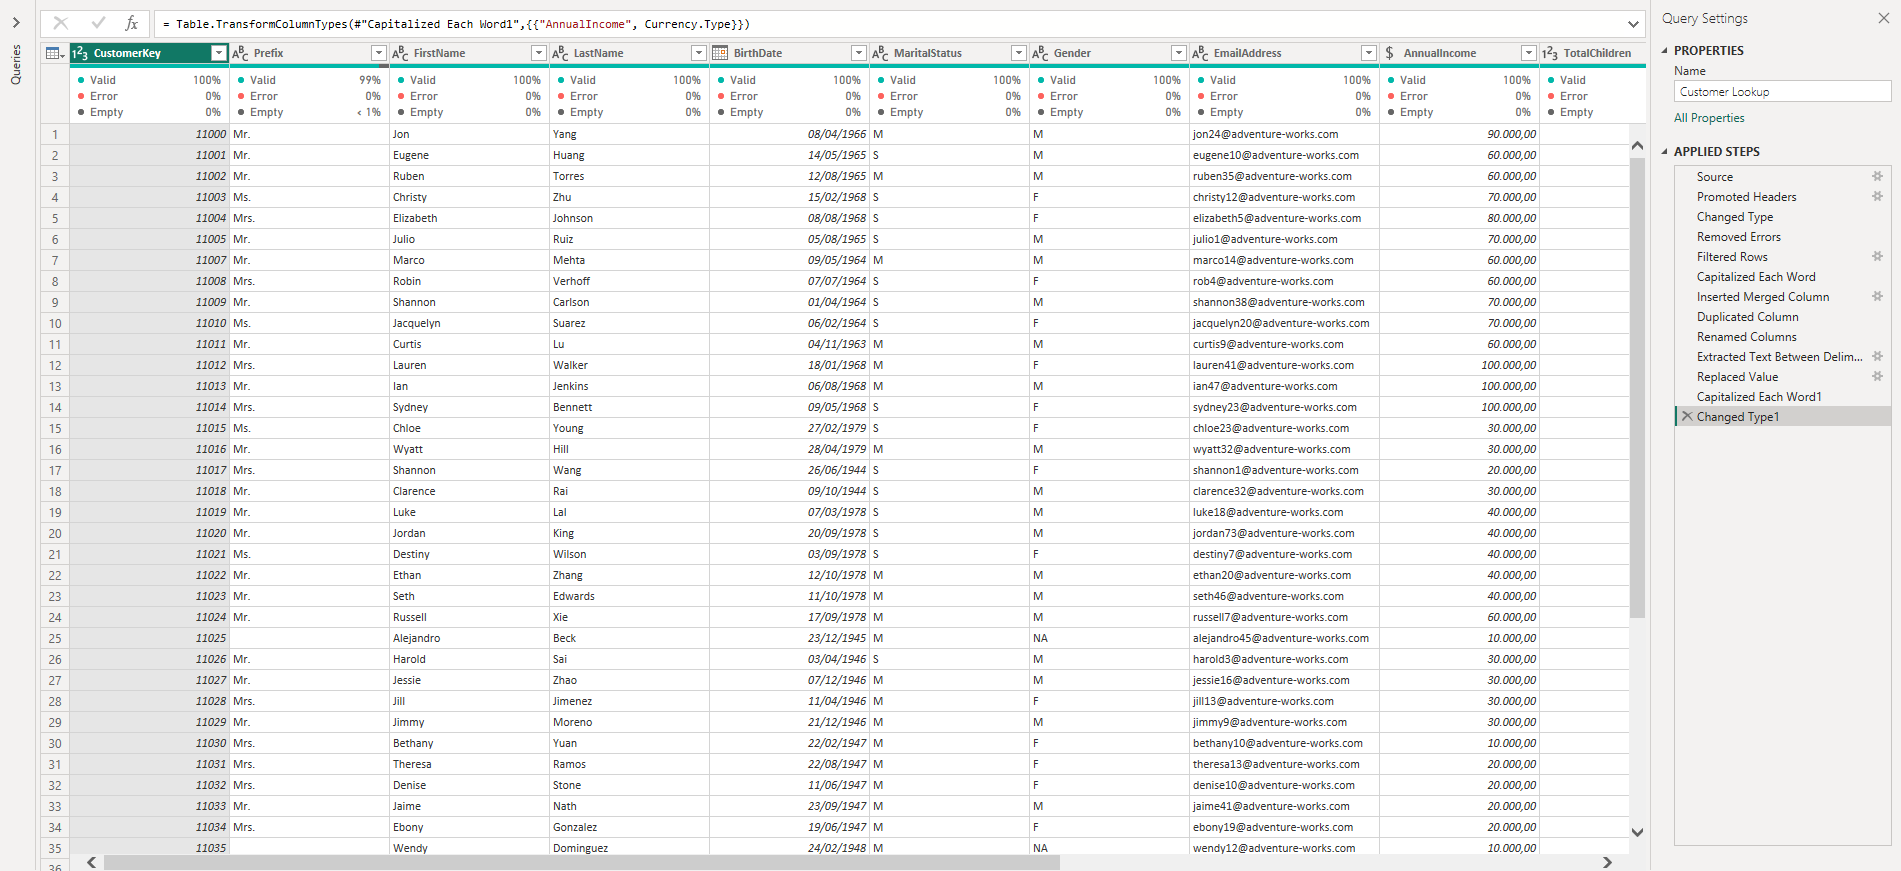Screen dimensions: 1901x871
Task: Open the Gender column filter dropdown
Action: [1178, 53]
